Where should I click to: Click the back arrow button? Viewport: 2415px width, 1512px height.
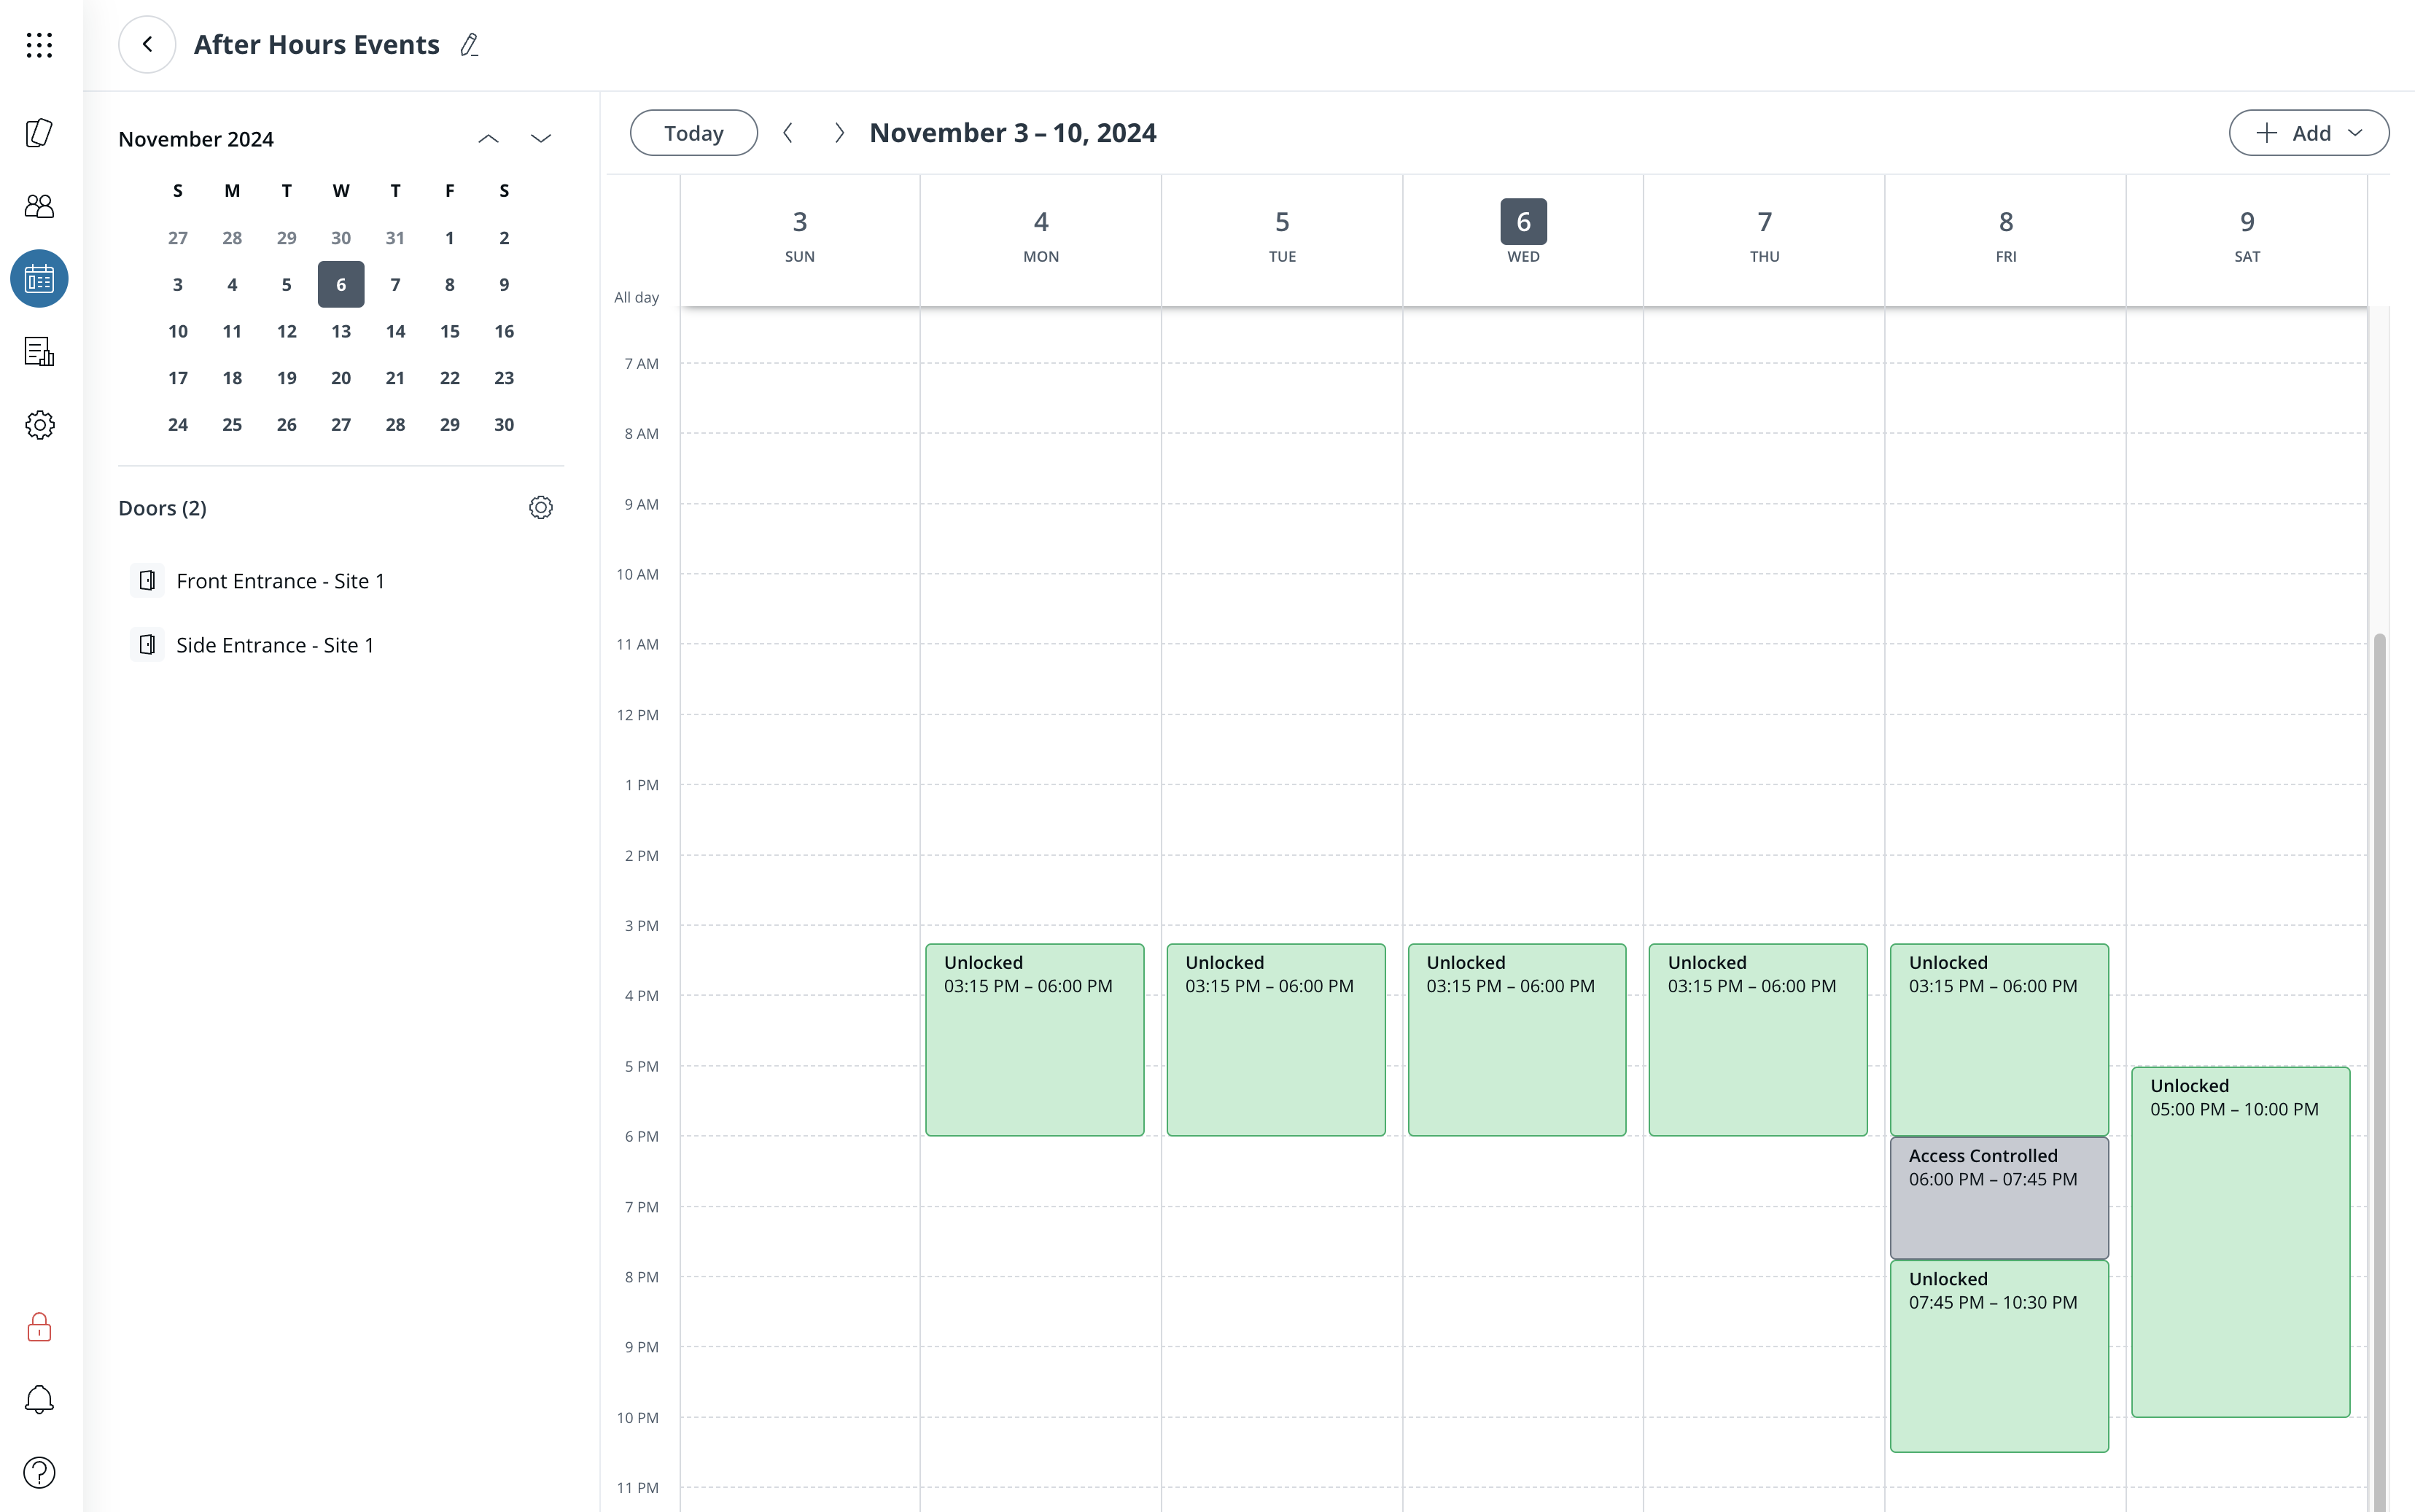point(147,45)
